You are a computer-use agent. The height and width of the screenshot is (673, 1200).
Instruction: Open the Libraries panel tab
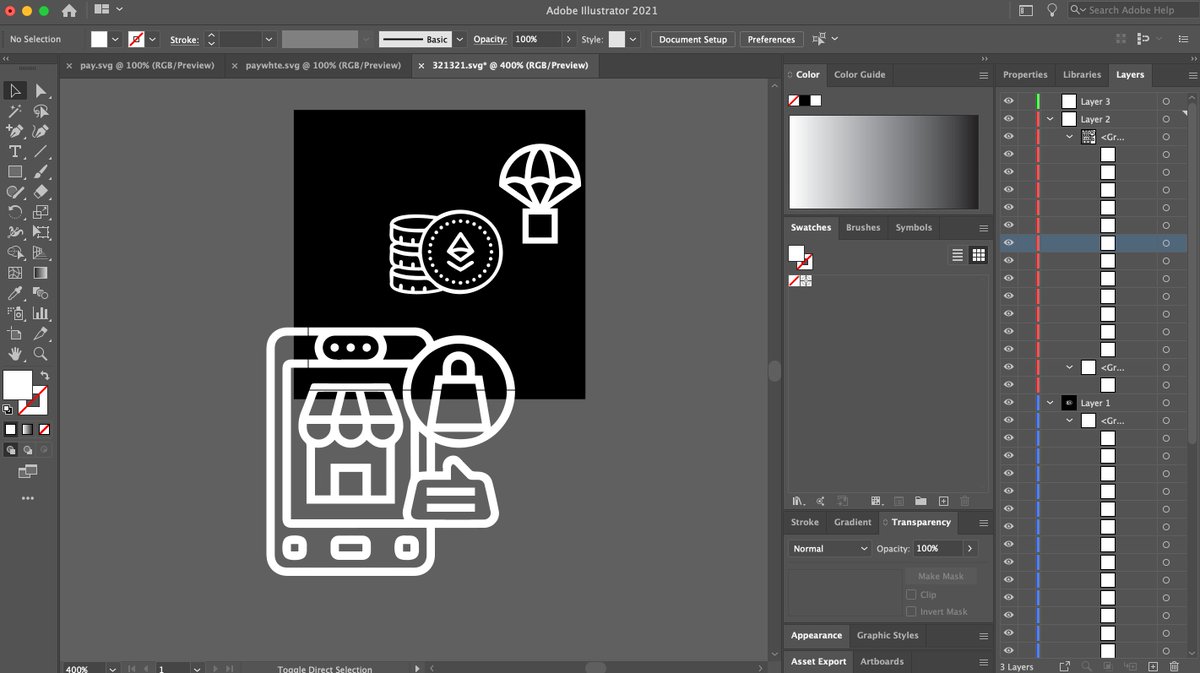(1081, 74)
